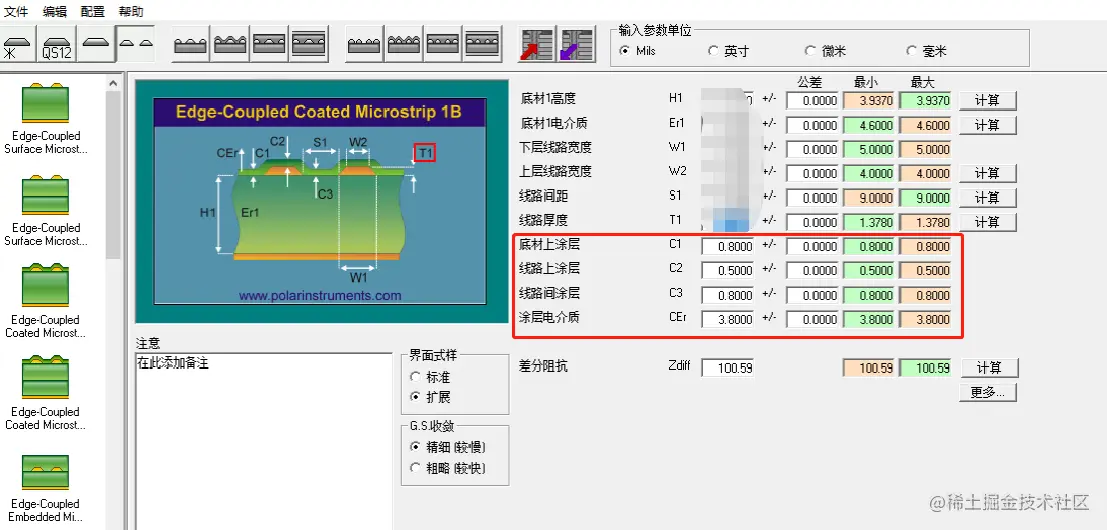This screenshot has height=530, width=1107.
Task: Select the single-trace icon marked with an asterisk
Action: (18, 45)
